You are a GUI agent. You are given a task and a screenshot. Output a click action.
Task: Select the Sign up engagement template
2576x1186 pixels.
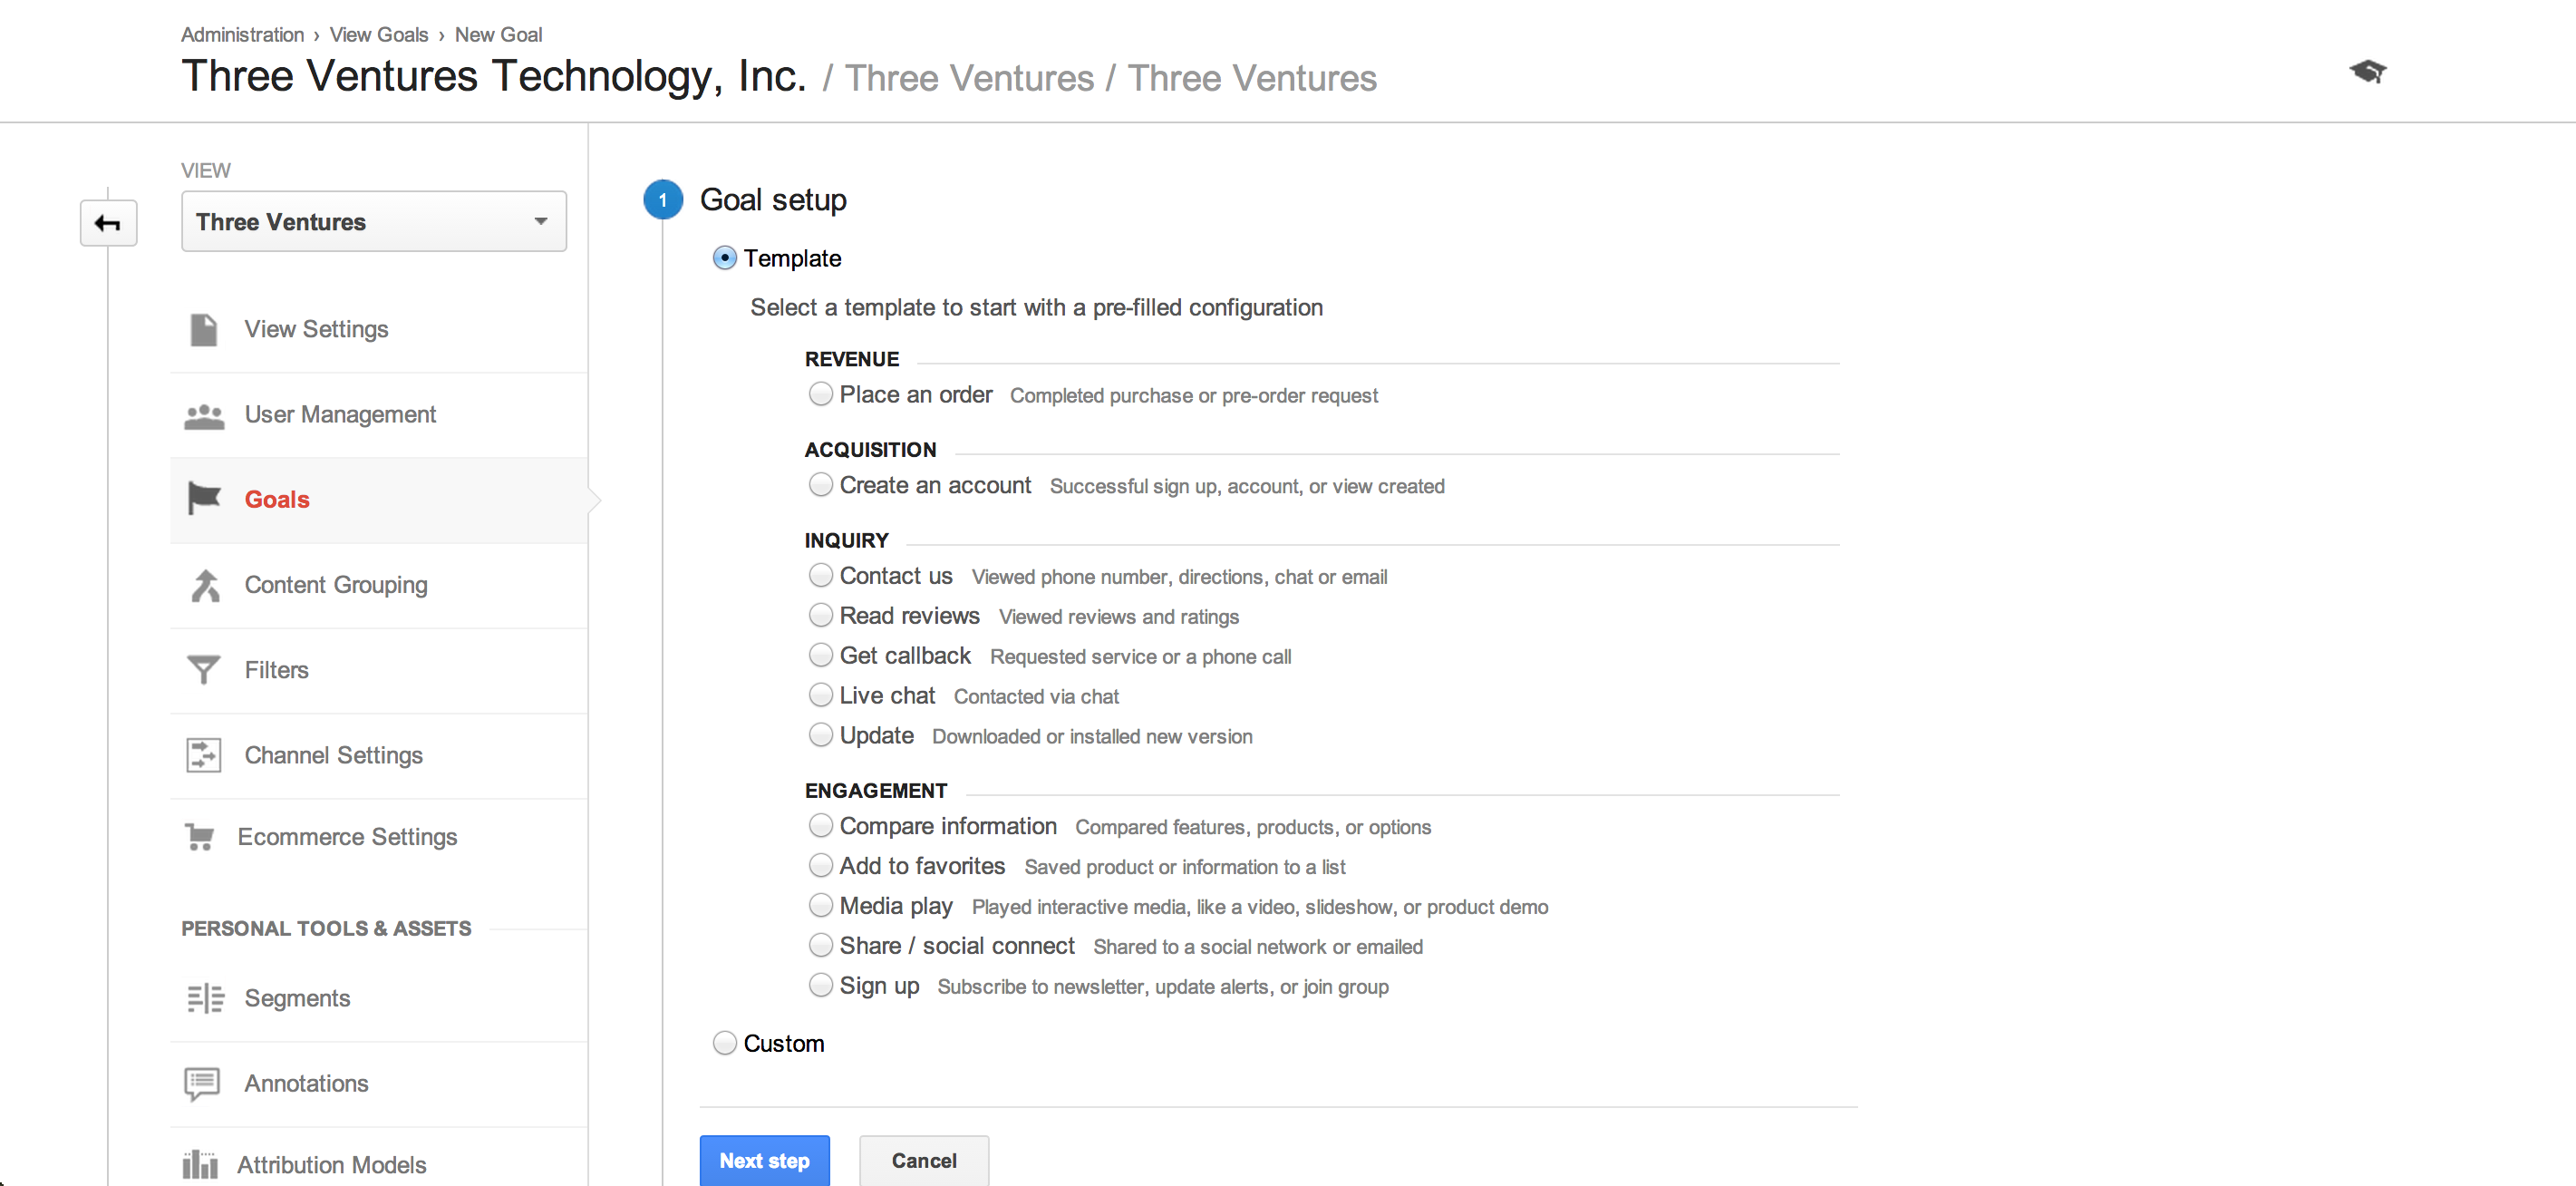point(820,985)
